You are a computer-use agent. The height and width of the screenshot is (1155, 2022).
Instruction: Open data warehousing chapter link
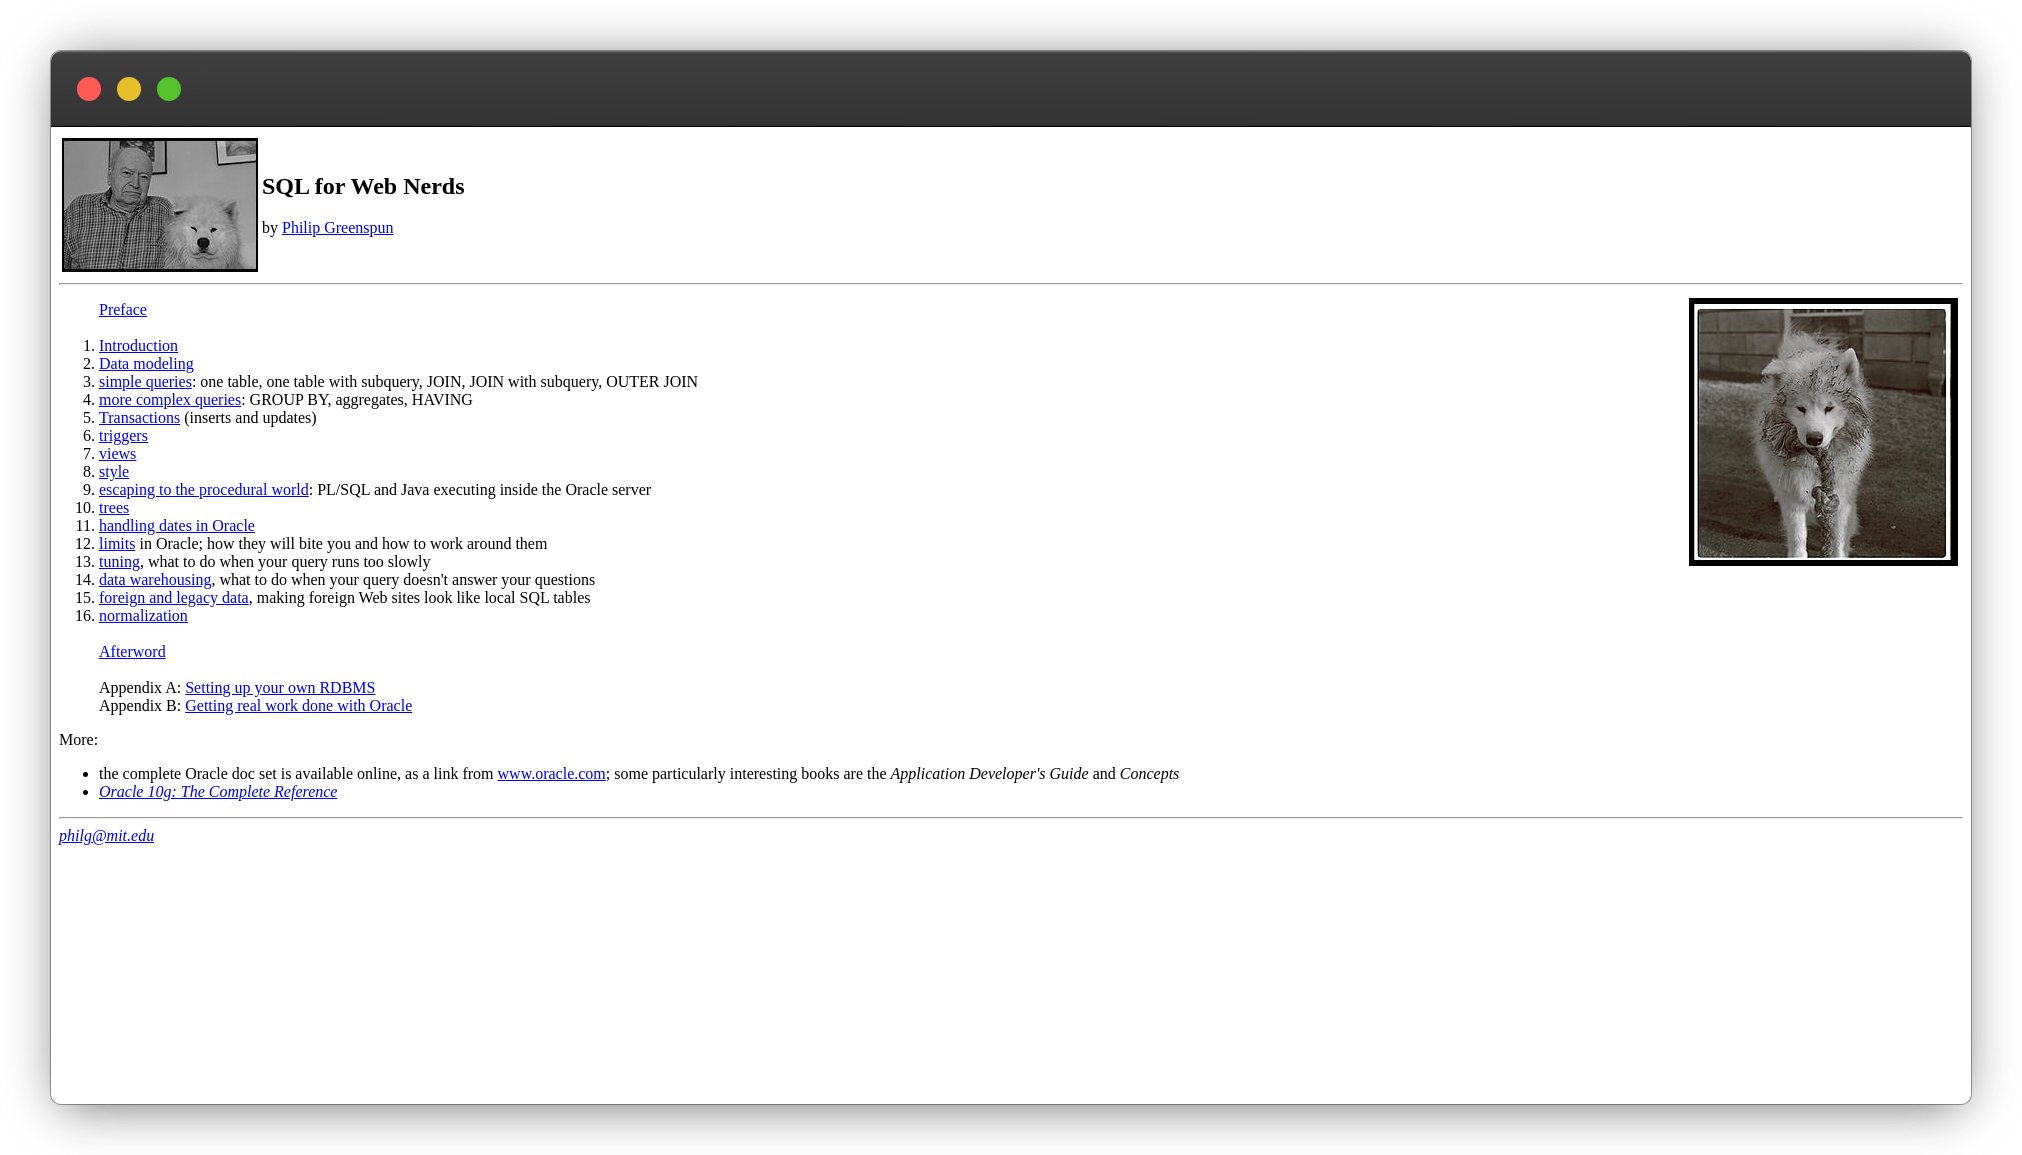[154, 579]
